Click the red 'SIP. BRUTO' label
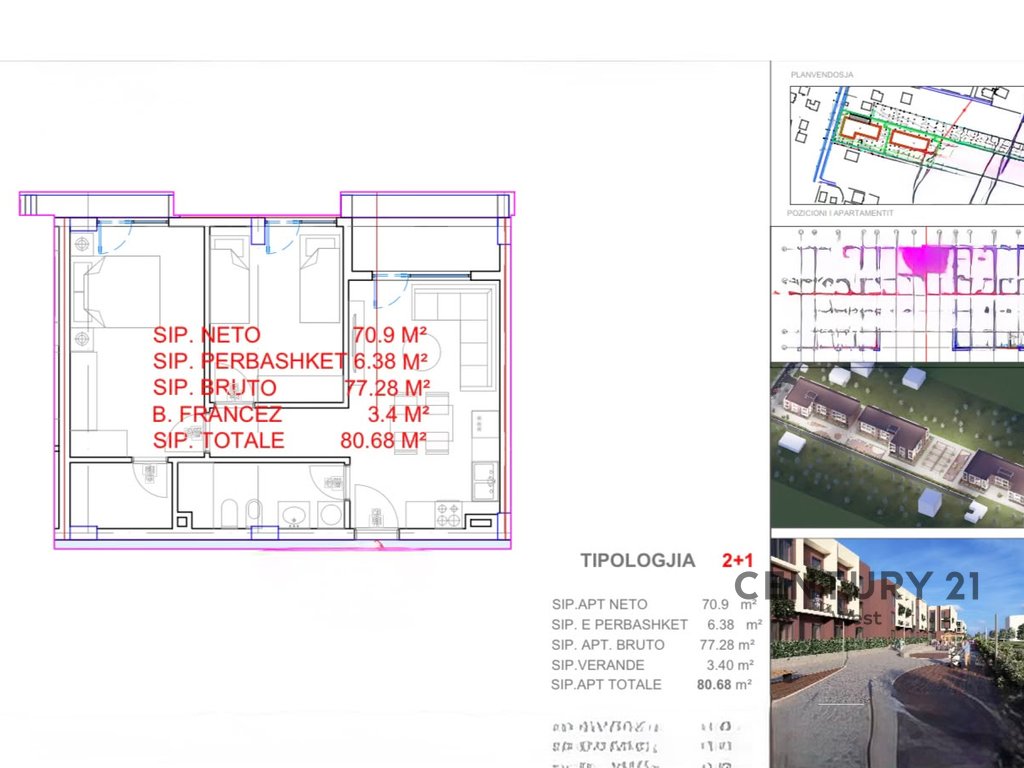 pyautogui.click(x=215, y=387)
